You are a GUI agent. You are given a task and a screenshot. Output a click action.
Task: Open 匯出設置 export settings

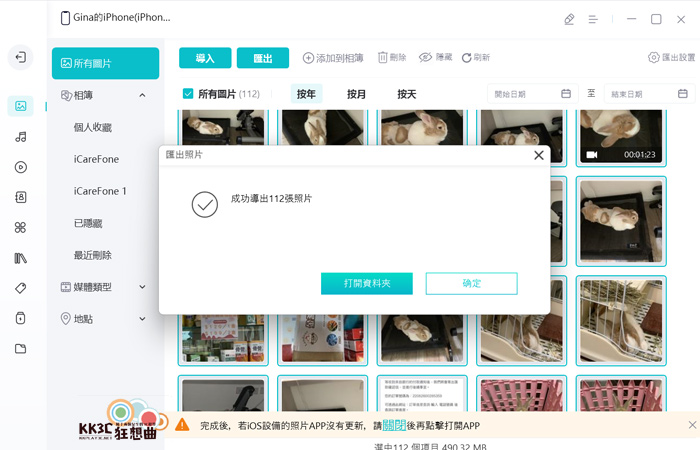(x=671, y=57)
